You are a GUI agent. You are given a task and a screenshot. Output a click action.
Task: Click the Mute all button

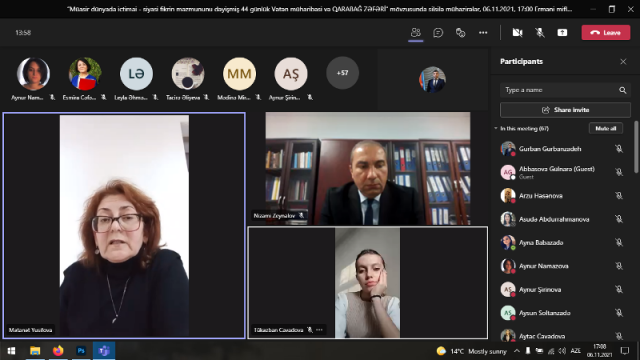coord(605,128)
